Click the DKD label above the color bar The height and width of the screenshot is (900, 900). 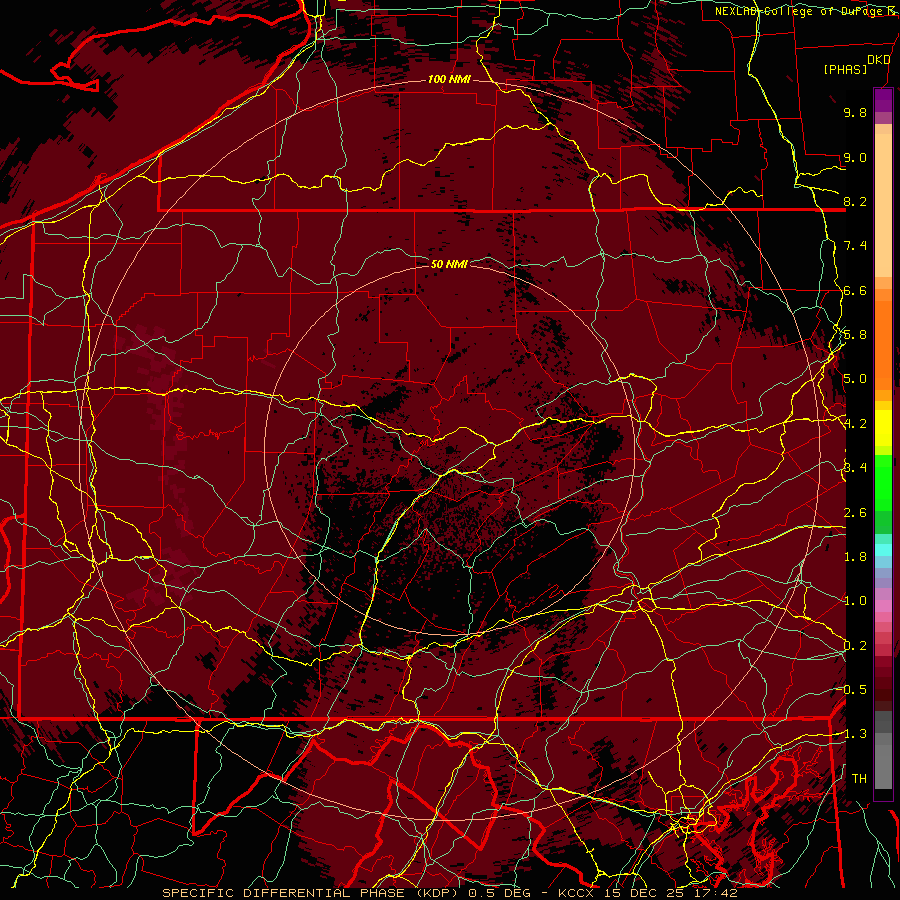(x=879, y=60)
